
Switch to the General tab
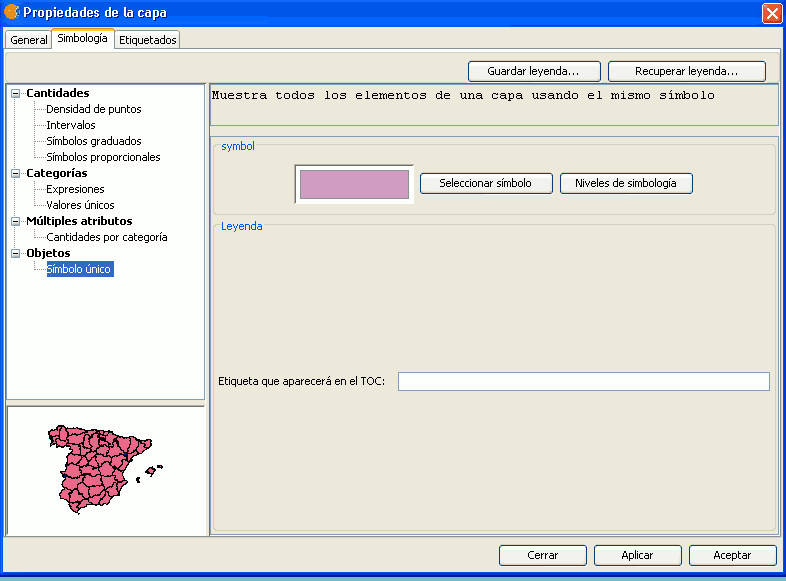pyautogui.click(x=29, y=40)
